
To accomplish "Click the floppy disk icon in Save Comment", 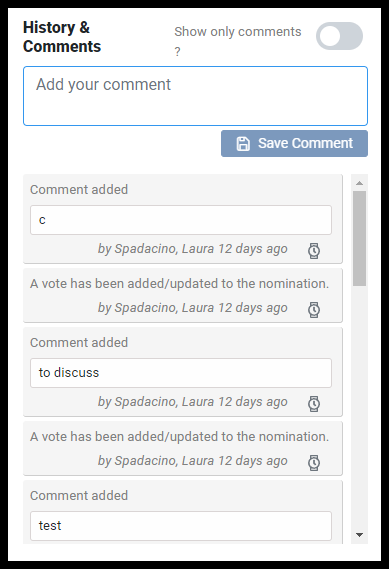I will [x=243, y=144].
